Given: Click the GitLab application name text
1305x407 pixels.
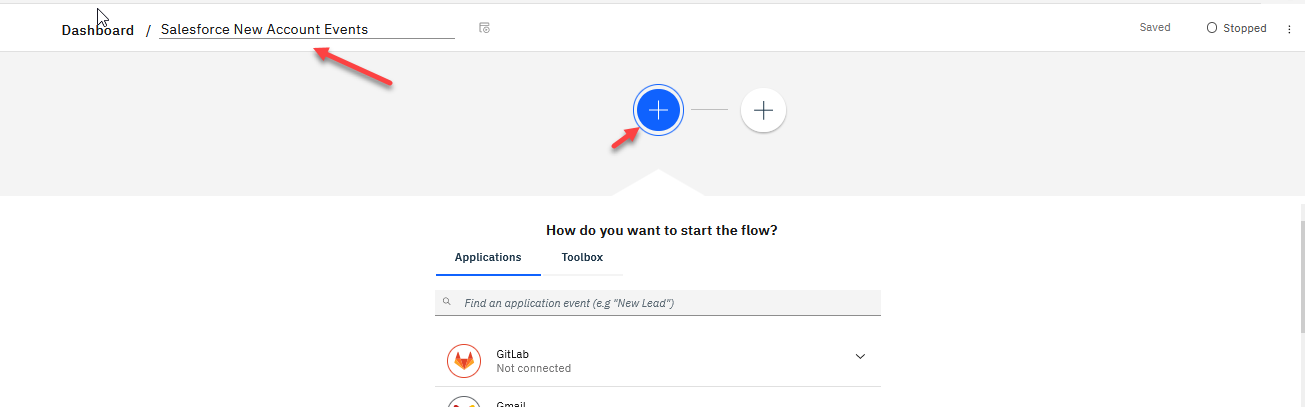Looking at the screenshot, I should [512, 354].
